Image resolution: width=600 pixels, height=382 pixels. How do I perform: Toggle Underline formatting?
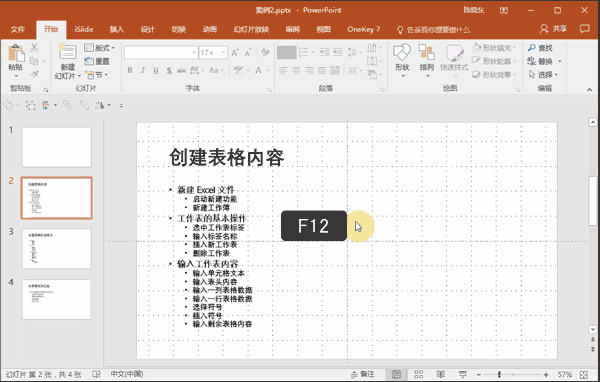tap(156, 70)
